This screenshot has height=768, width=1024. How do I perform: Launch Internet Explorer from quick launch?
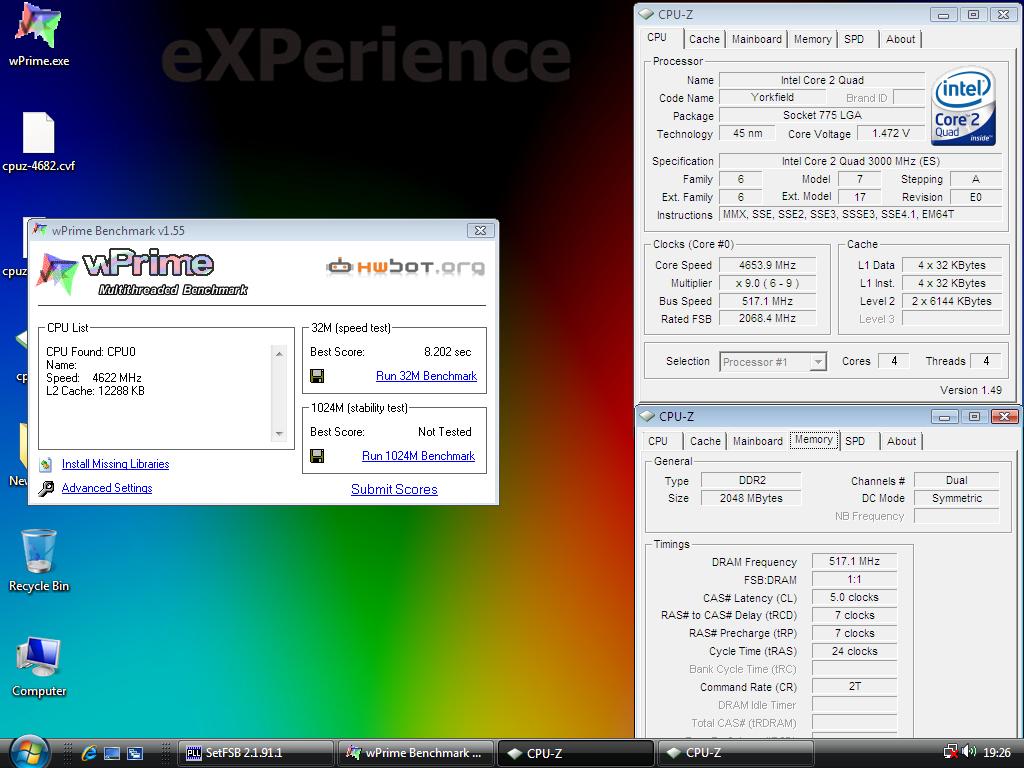(x=89, y=753)
